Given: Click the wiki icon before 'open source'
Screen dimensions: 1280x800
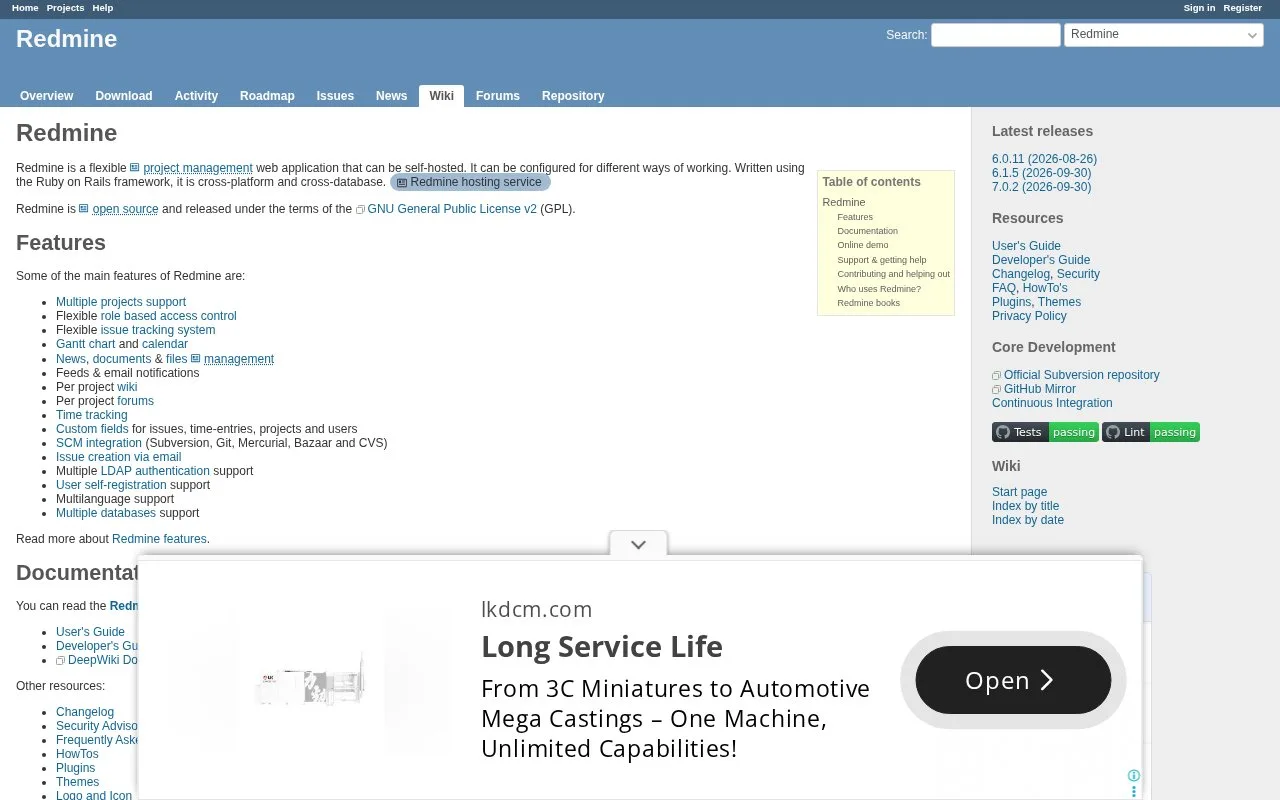Looking at the screenshot, I should 84,209.
